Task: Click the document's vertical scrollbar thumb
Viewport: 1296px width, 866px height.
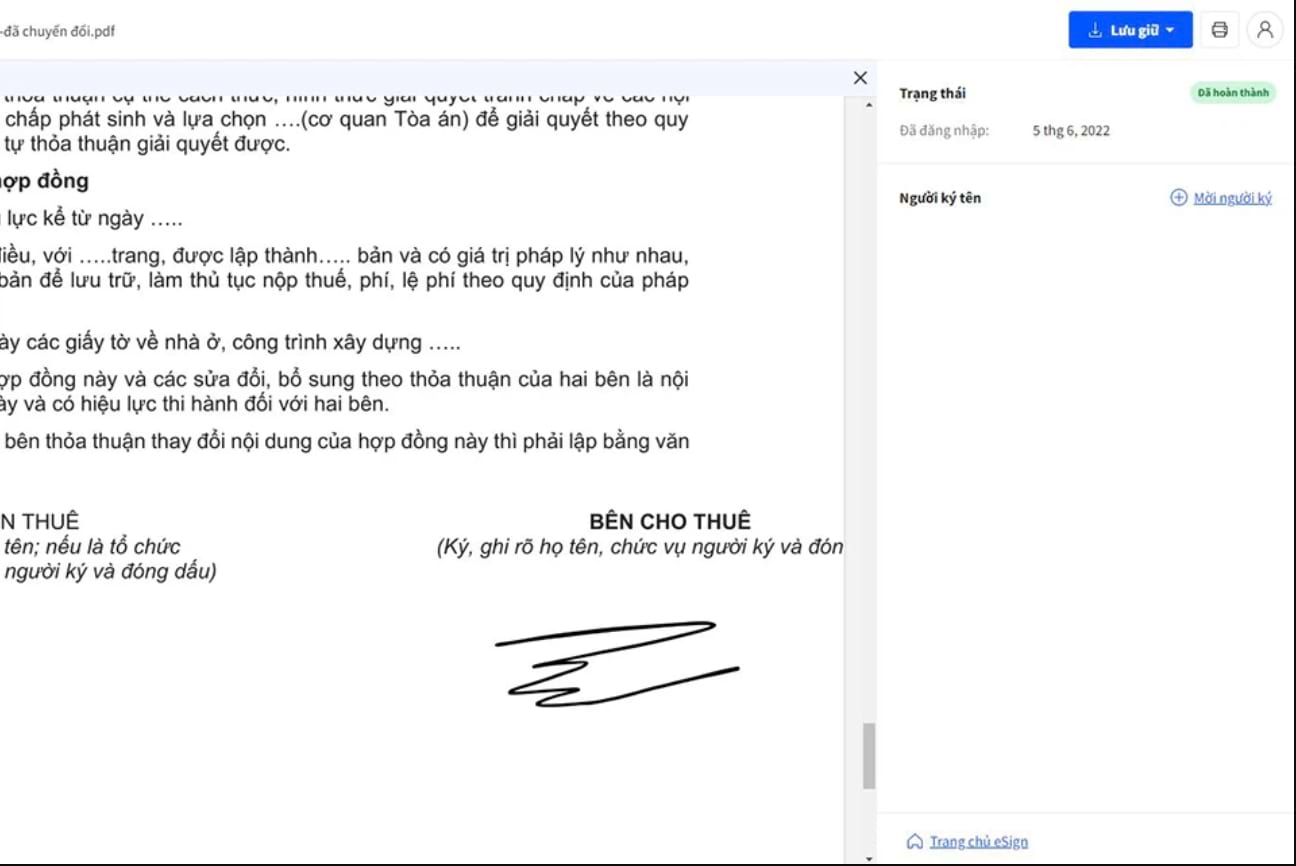Action: tap(868, 755)
